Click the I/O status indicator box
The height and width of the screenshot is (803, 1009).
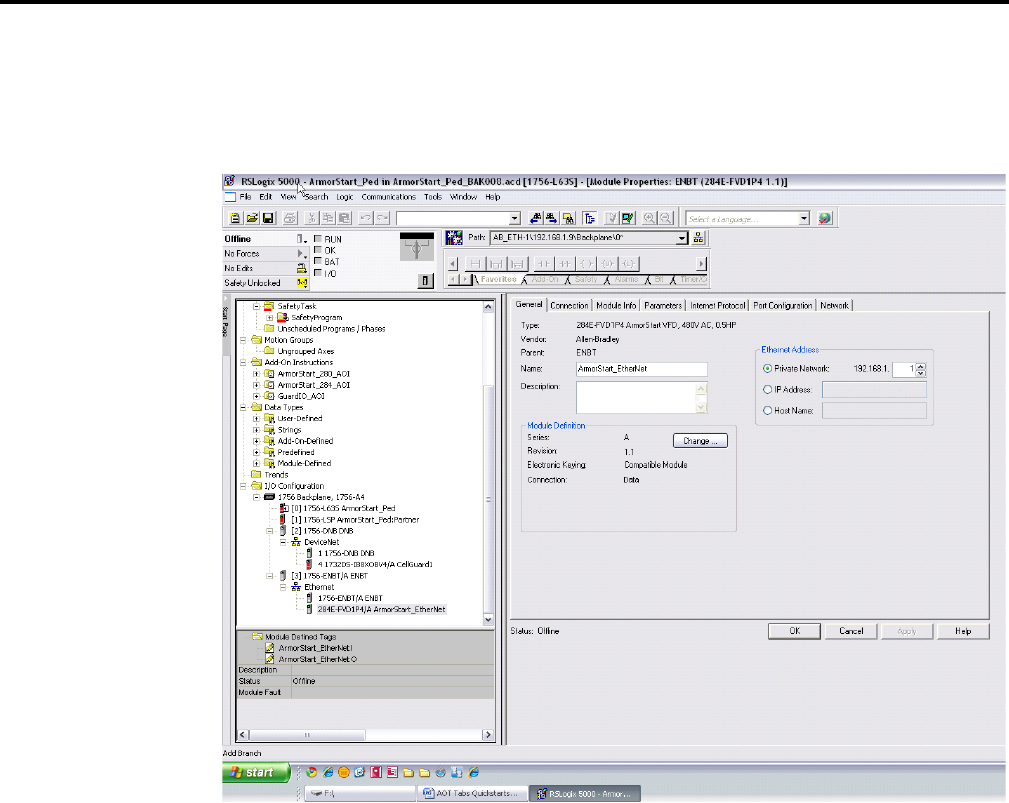[318, 273]
